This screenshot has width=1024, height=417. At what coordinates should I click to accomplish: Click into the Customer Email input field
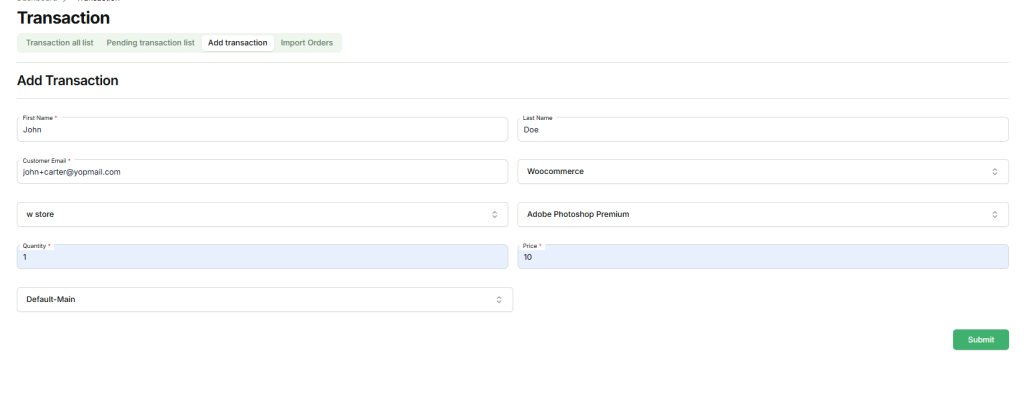pyautogui.click(x=262, y=171)
